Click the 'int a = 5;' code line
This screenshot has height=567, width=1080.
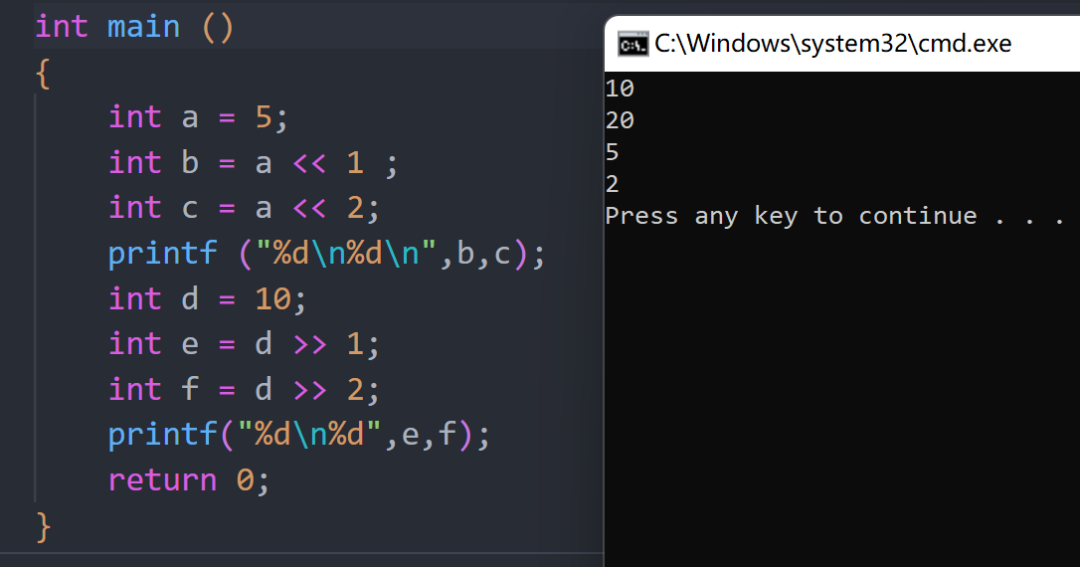(198, 118)
